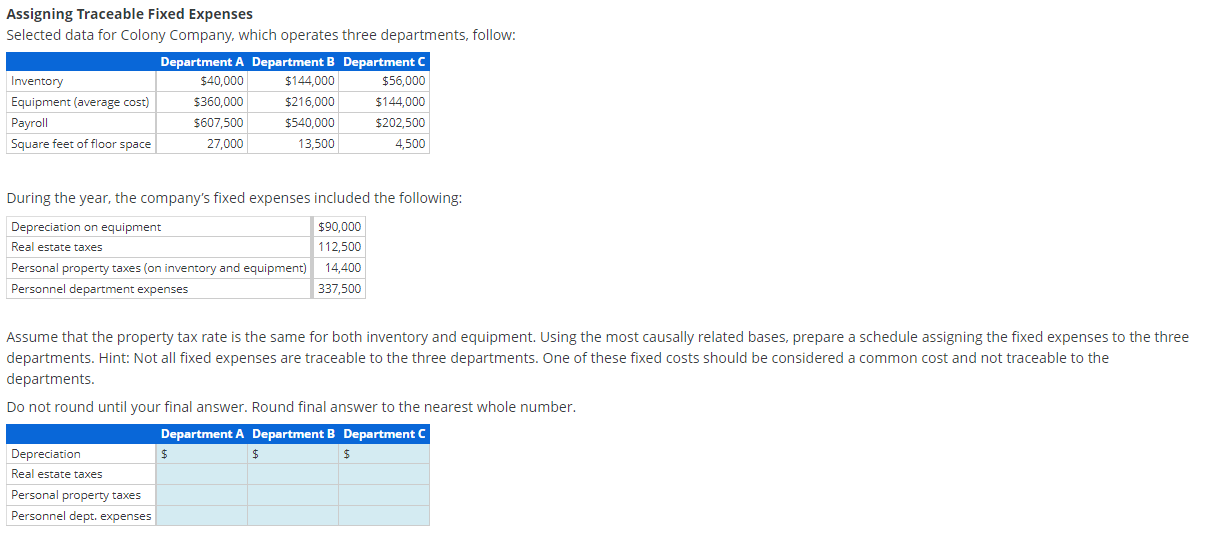Click Department C floor space 4,500
This screenshot has width=1207, height=547.
pyautogui.click(x=410, y=144)
